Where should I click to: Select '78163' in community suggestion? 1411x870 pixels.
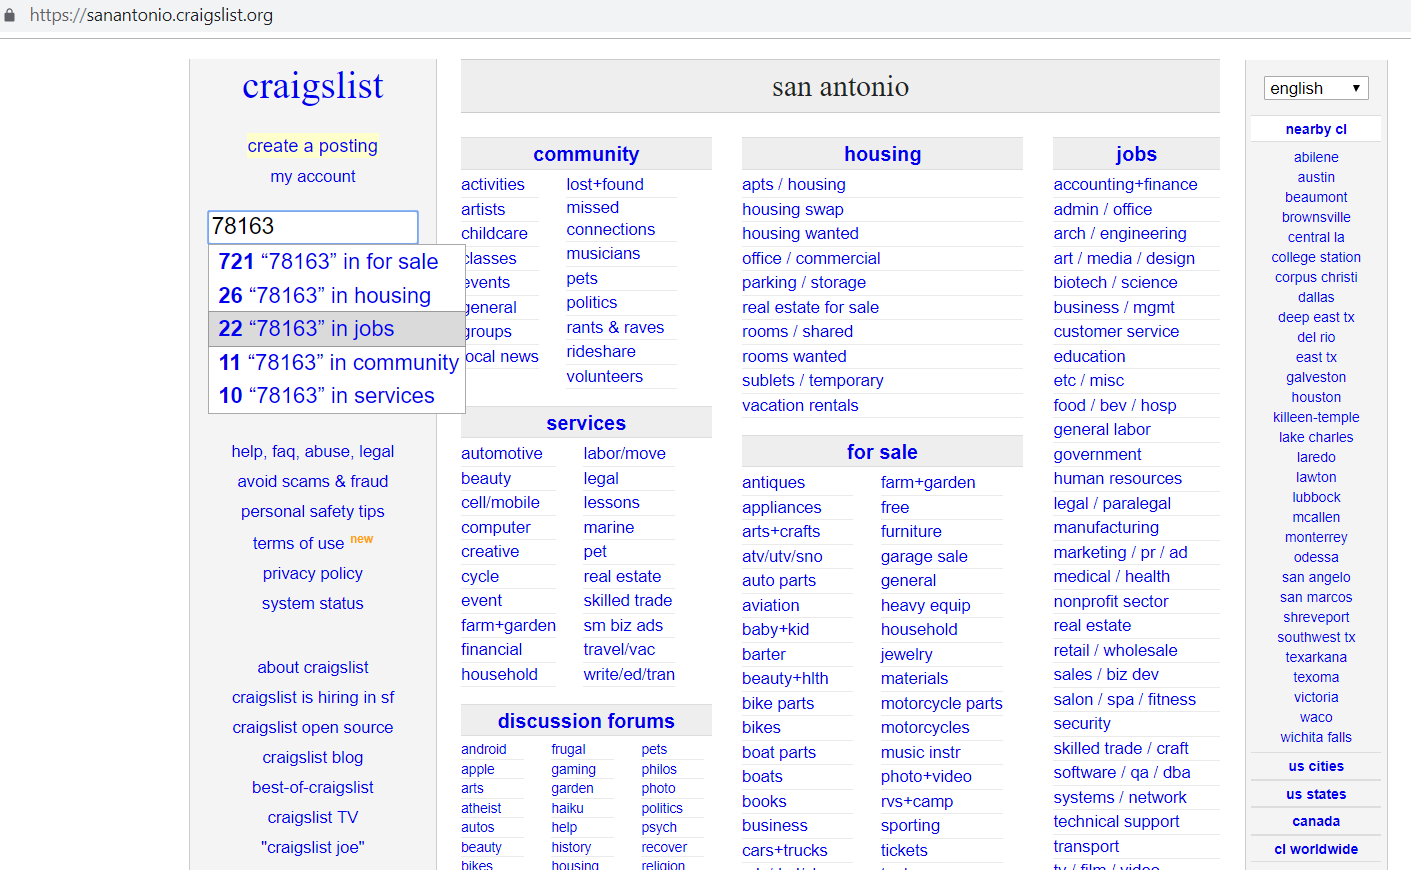(x=337, y=363)
